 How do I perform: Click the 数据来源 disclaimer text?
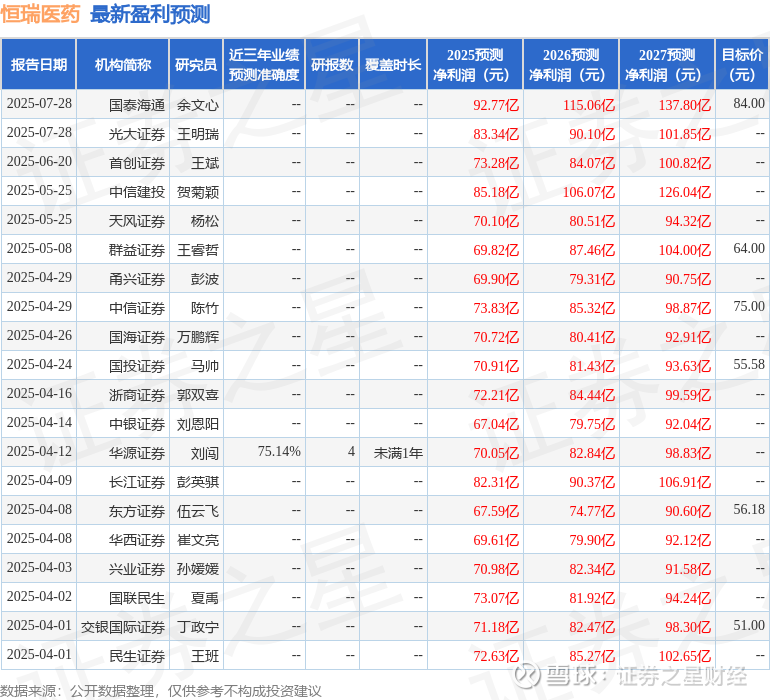(x=161, y=691)
